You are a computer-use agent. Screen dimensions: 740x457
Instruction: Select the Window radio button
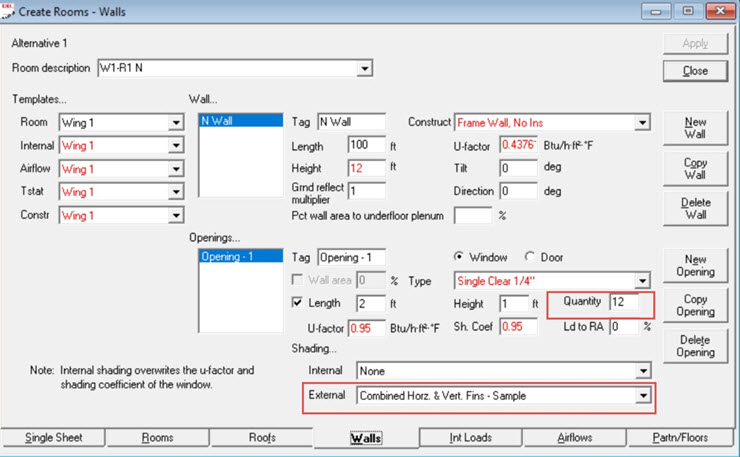pyautogui.click(x=458, y=256)
